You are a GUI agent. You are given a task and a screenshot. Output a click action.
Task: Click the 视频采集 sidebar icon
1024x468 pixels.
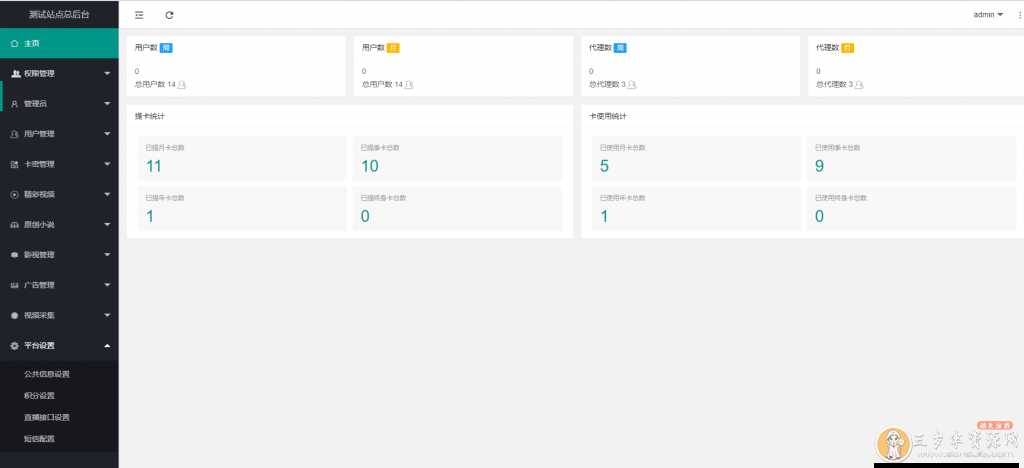click(15, 315)
